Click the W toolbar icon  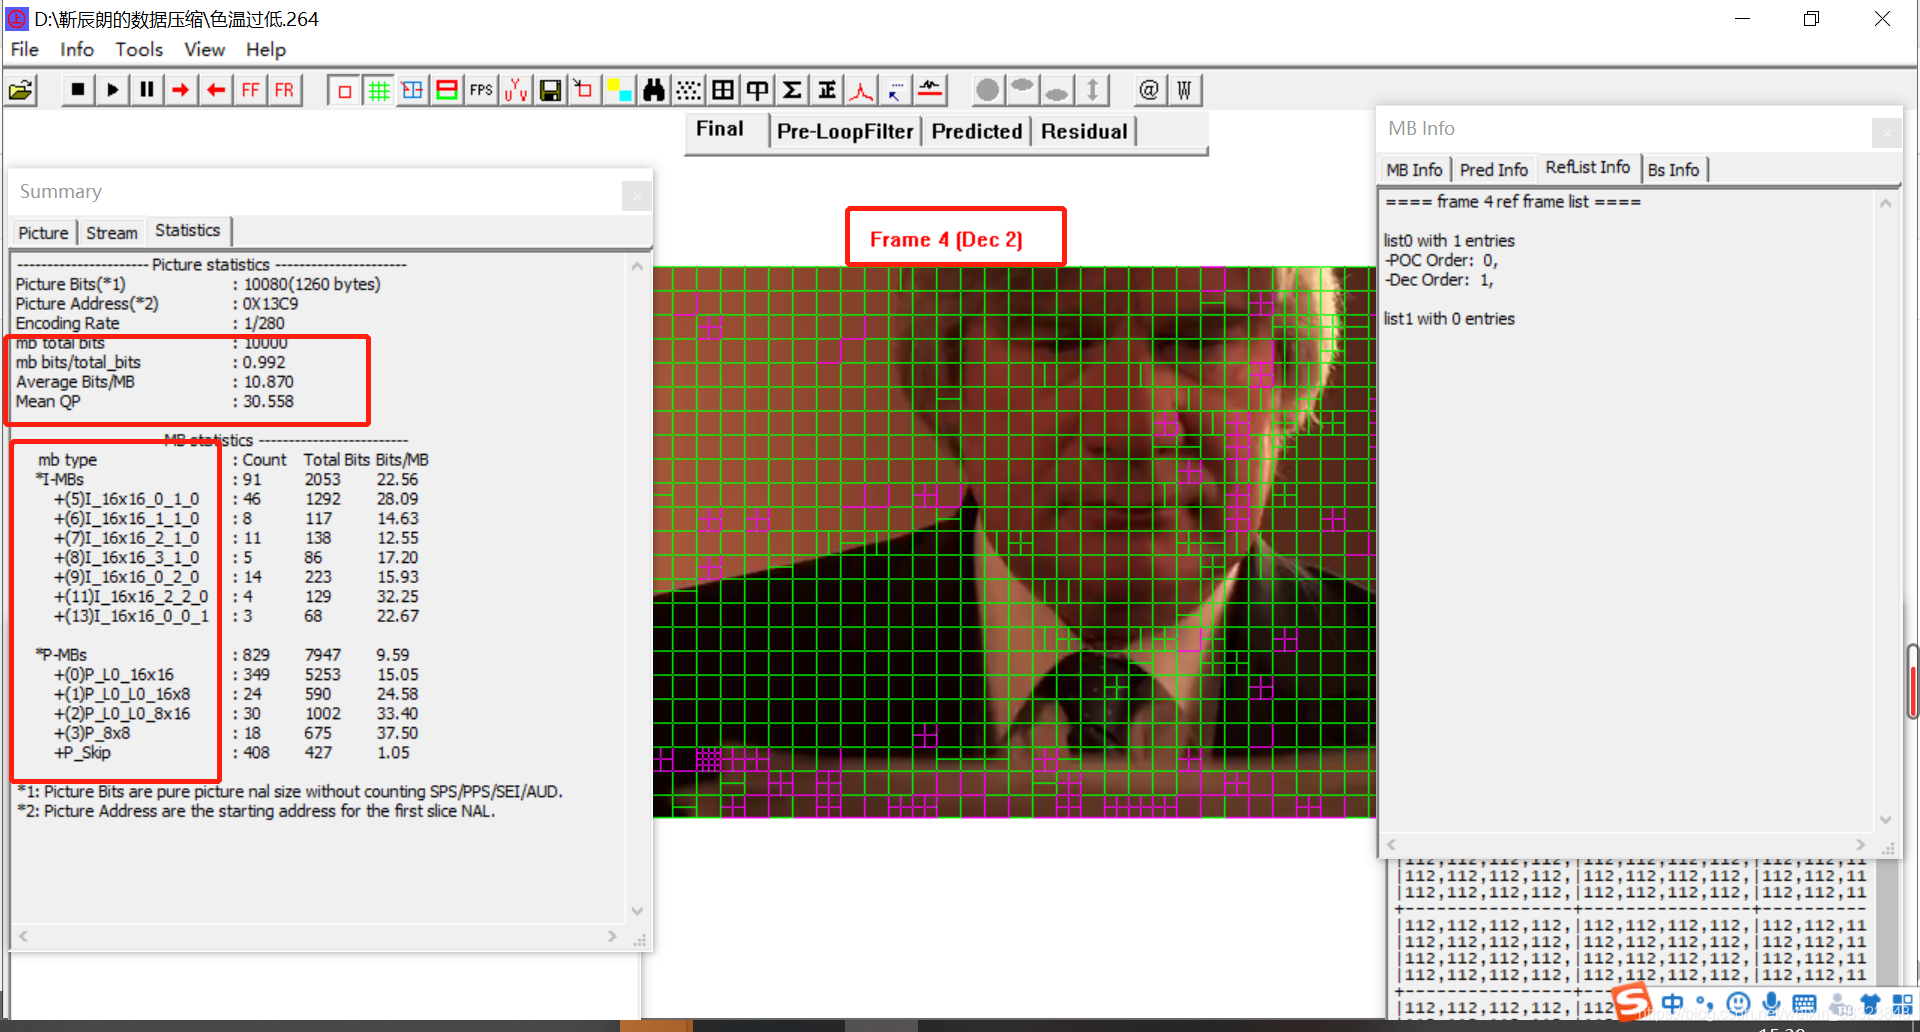click(1184, 91)
